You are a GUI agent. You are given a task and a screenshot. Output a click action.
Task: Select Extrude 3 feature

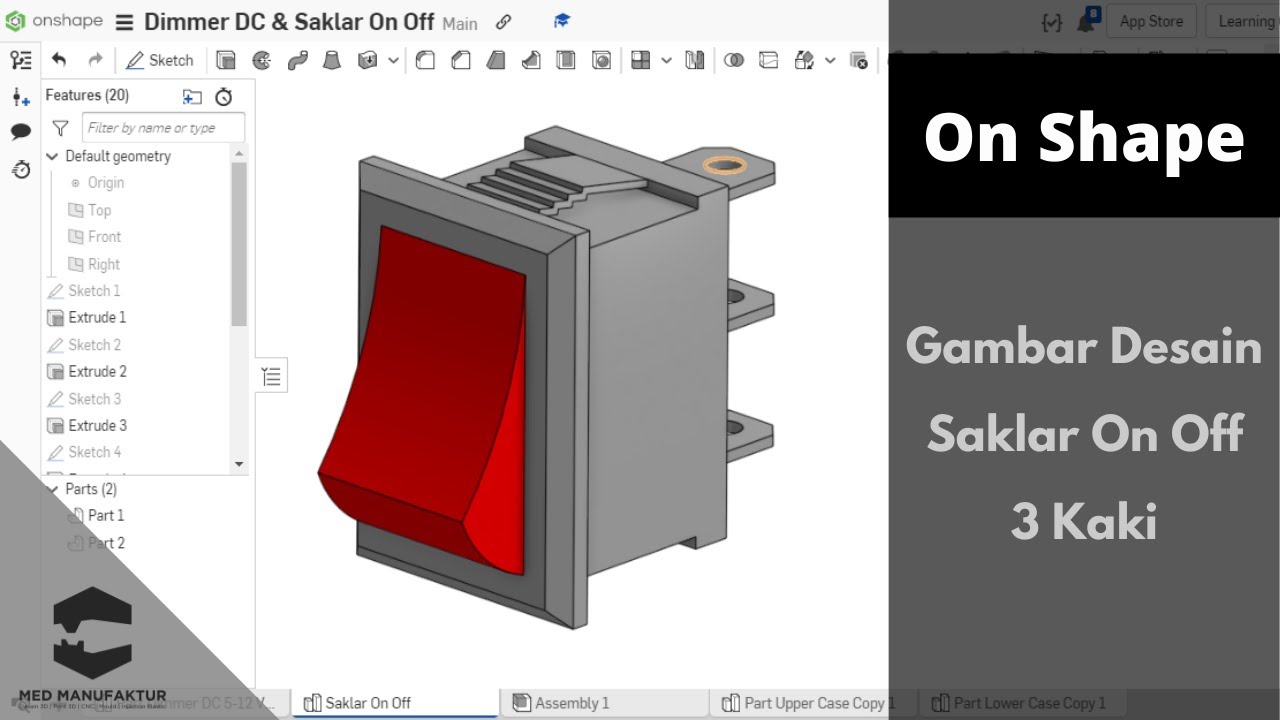(97, 426)
